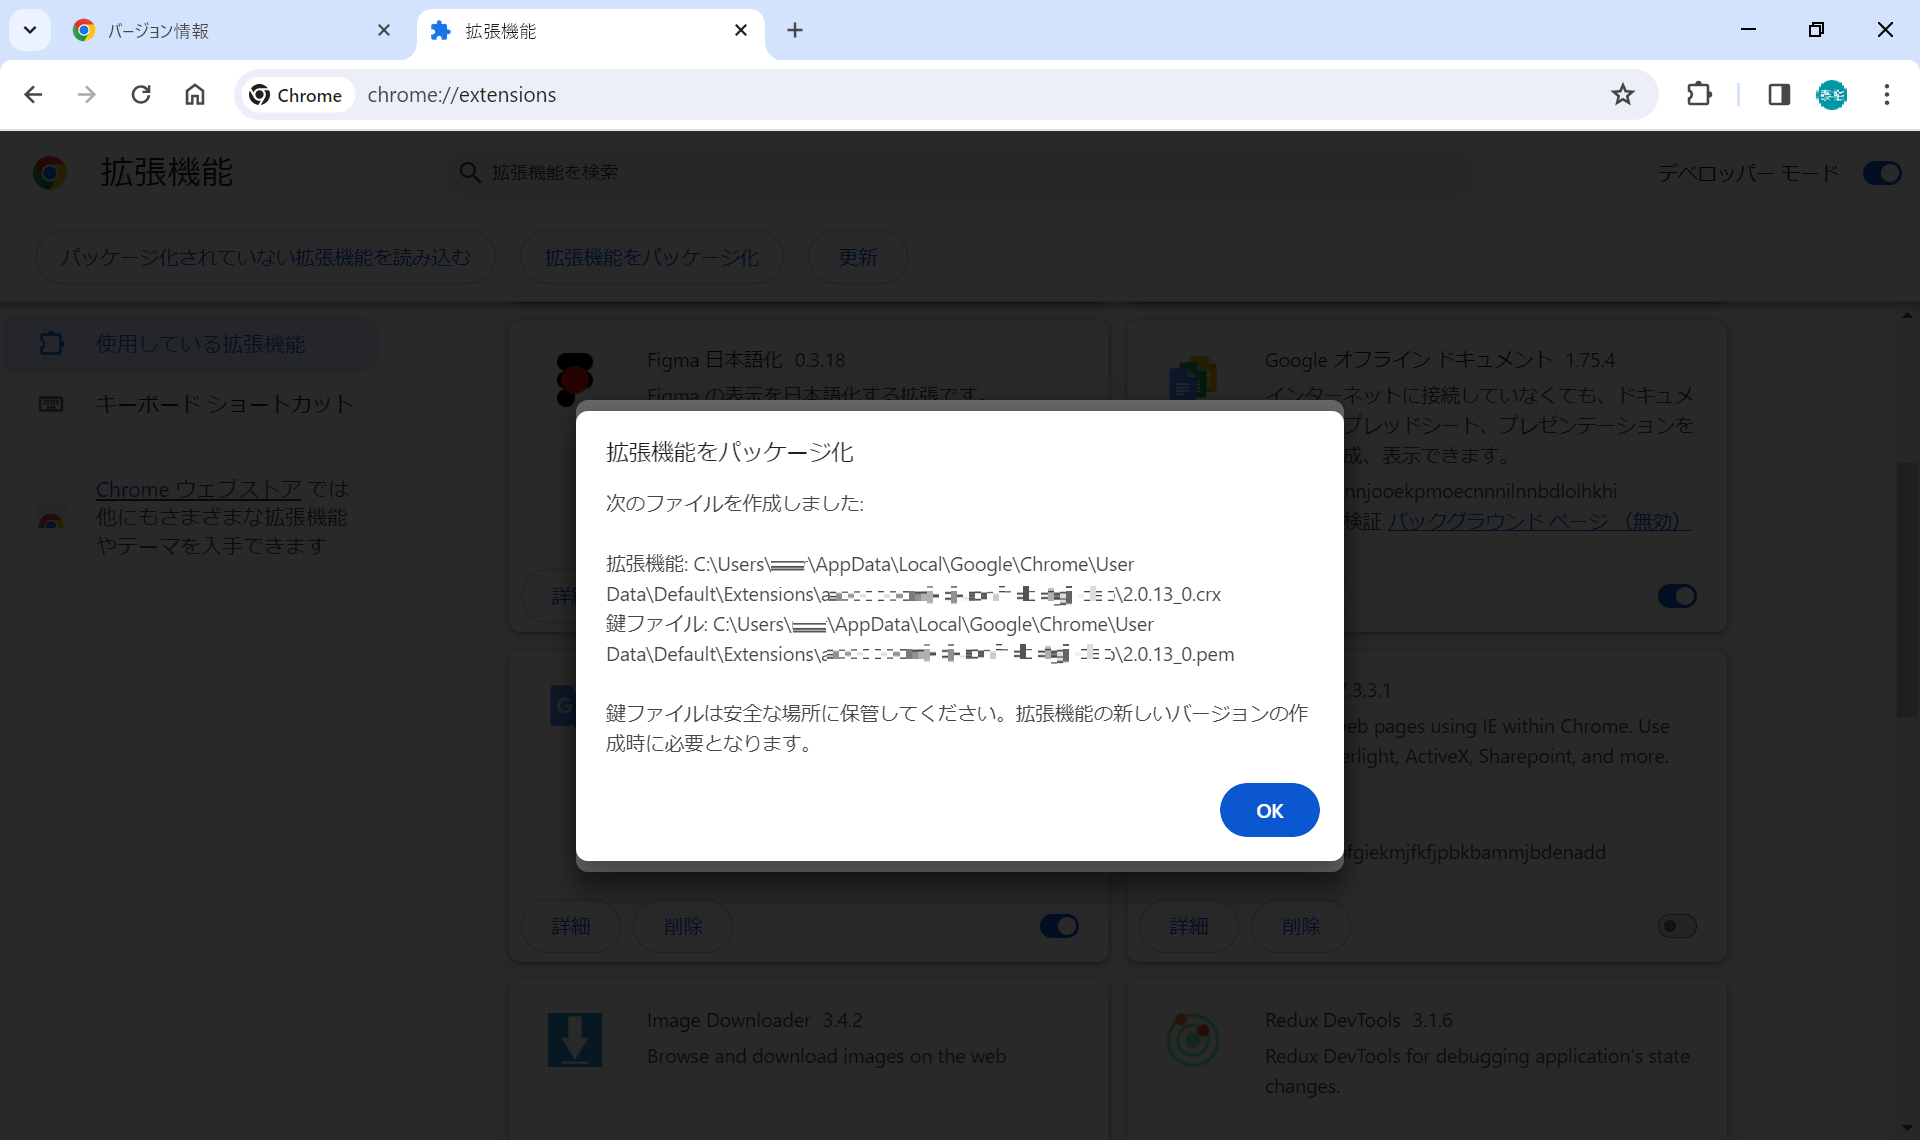Open the Chrome ウェブストア link
The image size is (1922, 1140).
198,488
